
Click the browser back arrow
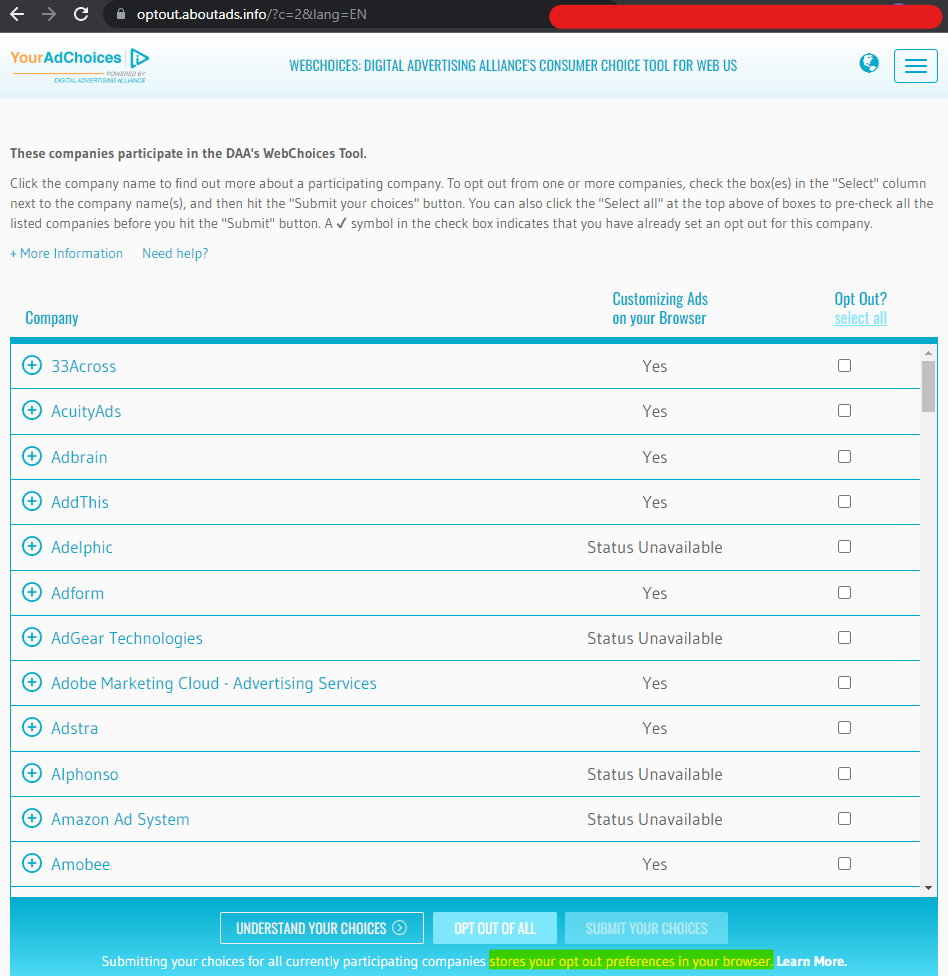pyautogui.click(x=17, y=14)
